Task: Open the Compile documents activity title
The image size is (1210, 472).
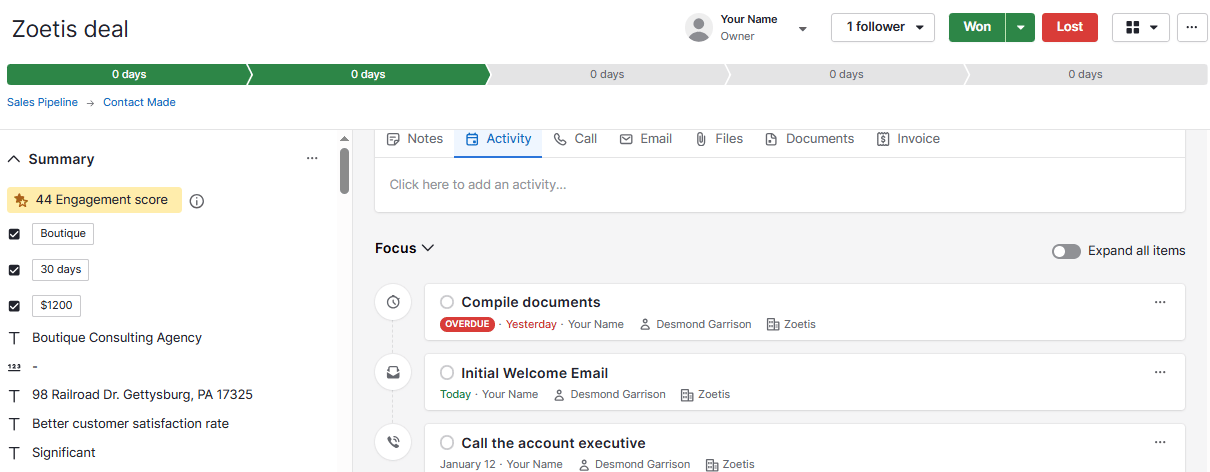Action: tap(531, 302)
